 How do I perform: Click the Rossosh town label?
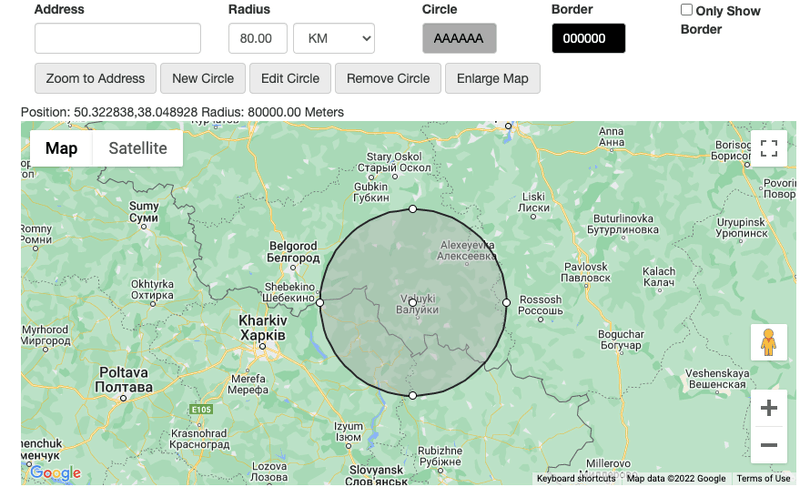click(x=541, y=305)
